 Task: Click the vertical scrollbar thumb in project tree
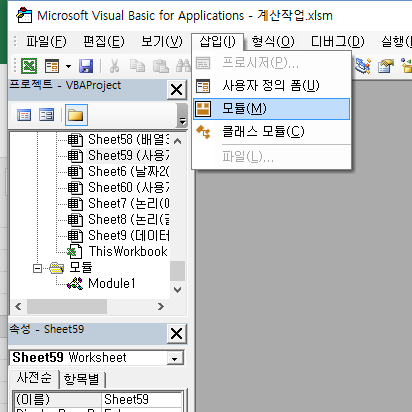pyautogui.click(x=178, y=271)
